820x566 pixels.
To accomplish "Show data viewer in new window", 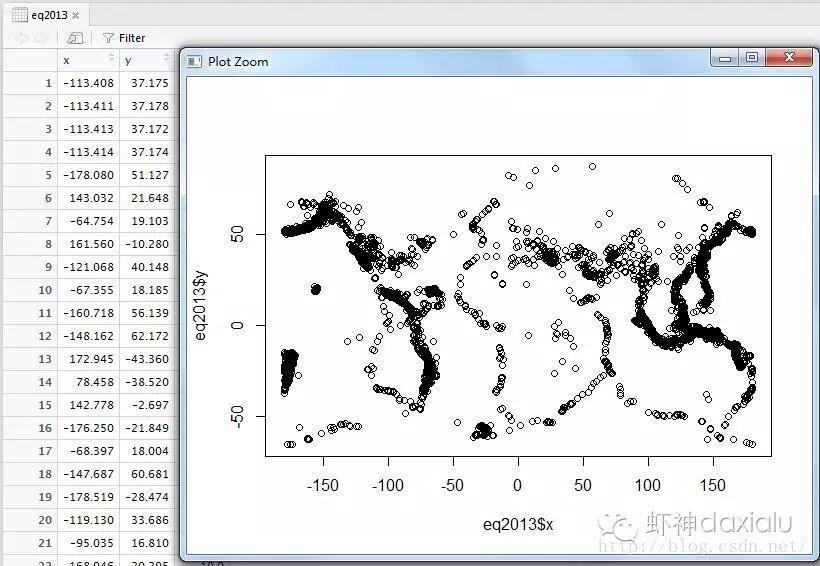I will click(75, 38).
